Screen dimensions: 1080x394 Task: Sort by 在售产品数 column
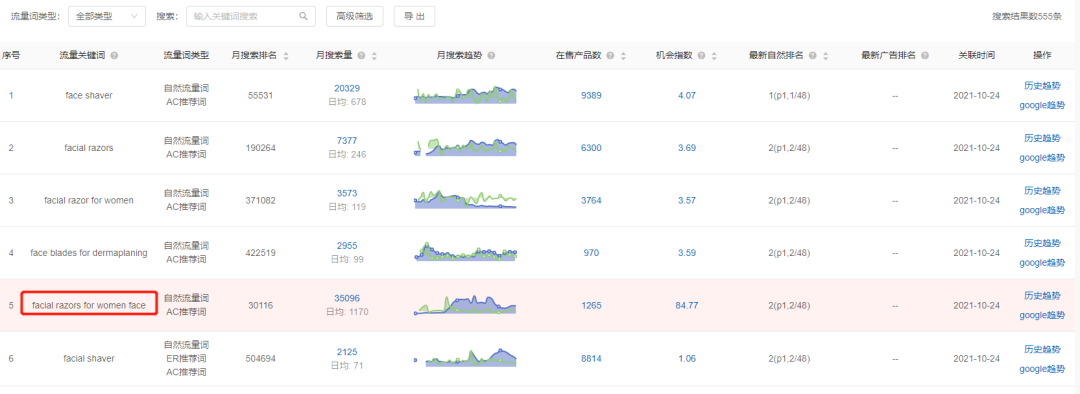pyautogui.click(x=623, y=56)
